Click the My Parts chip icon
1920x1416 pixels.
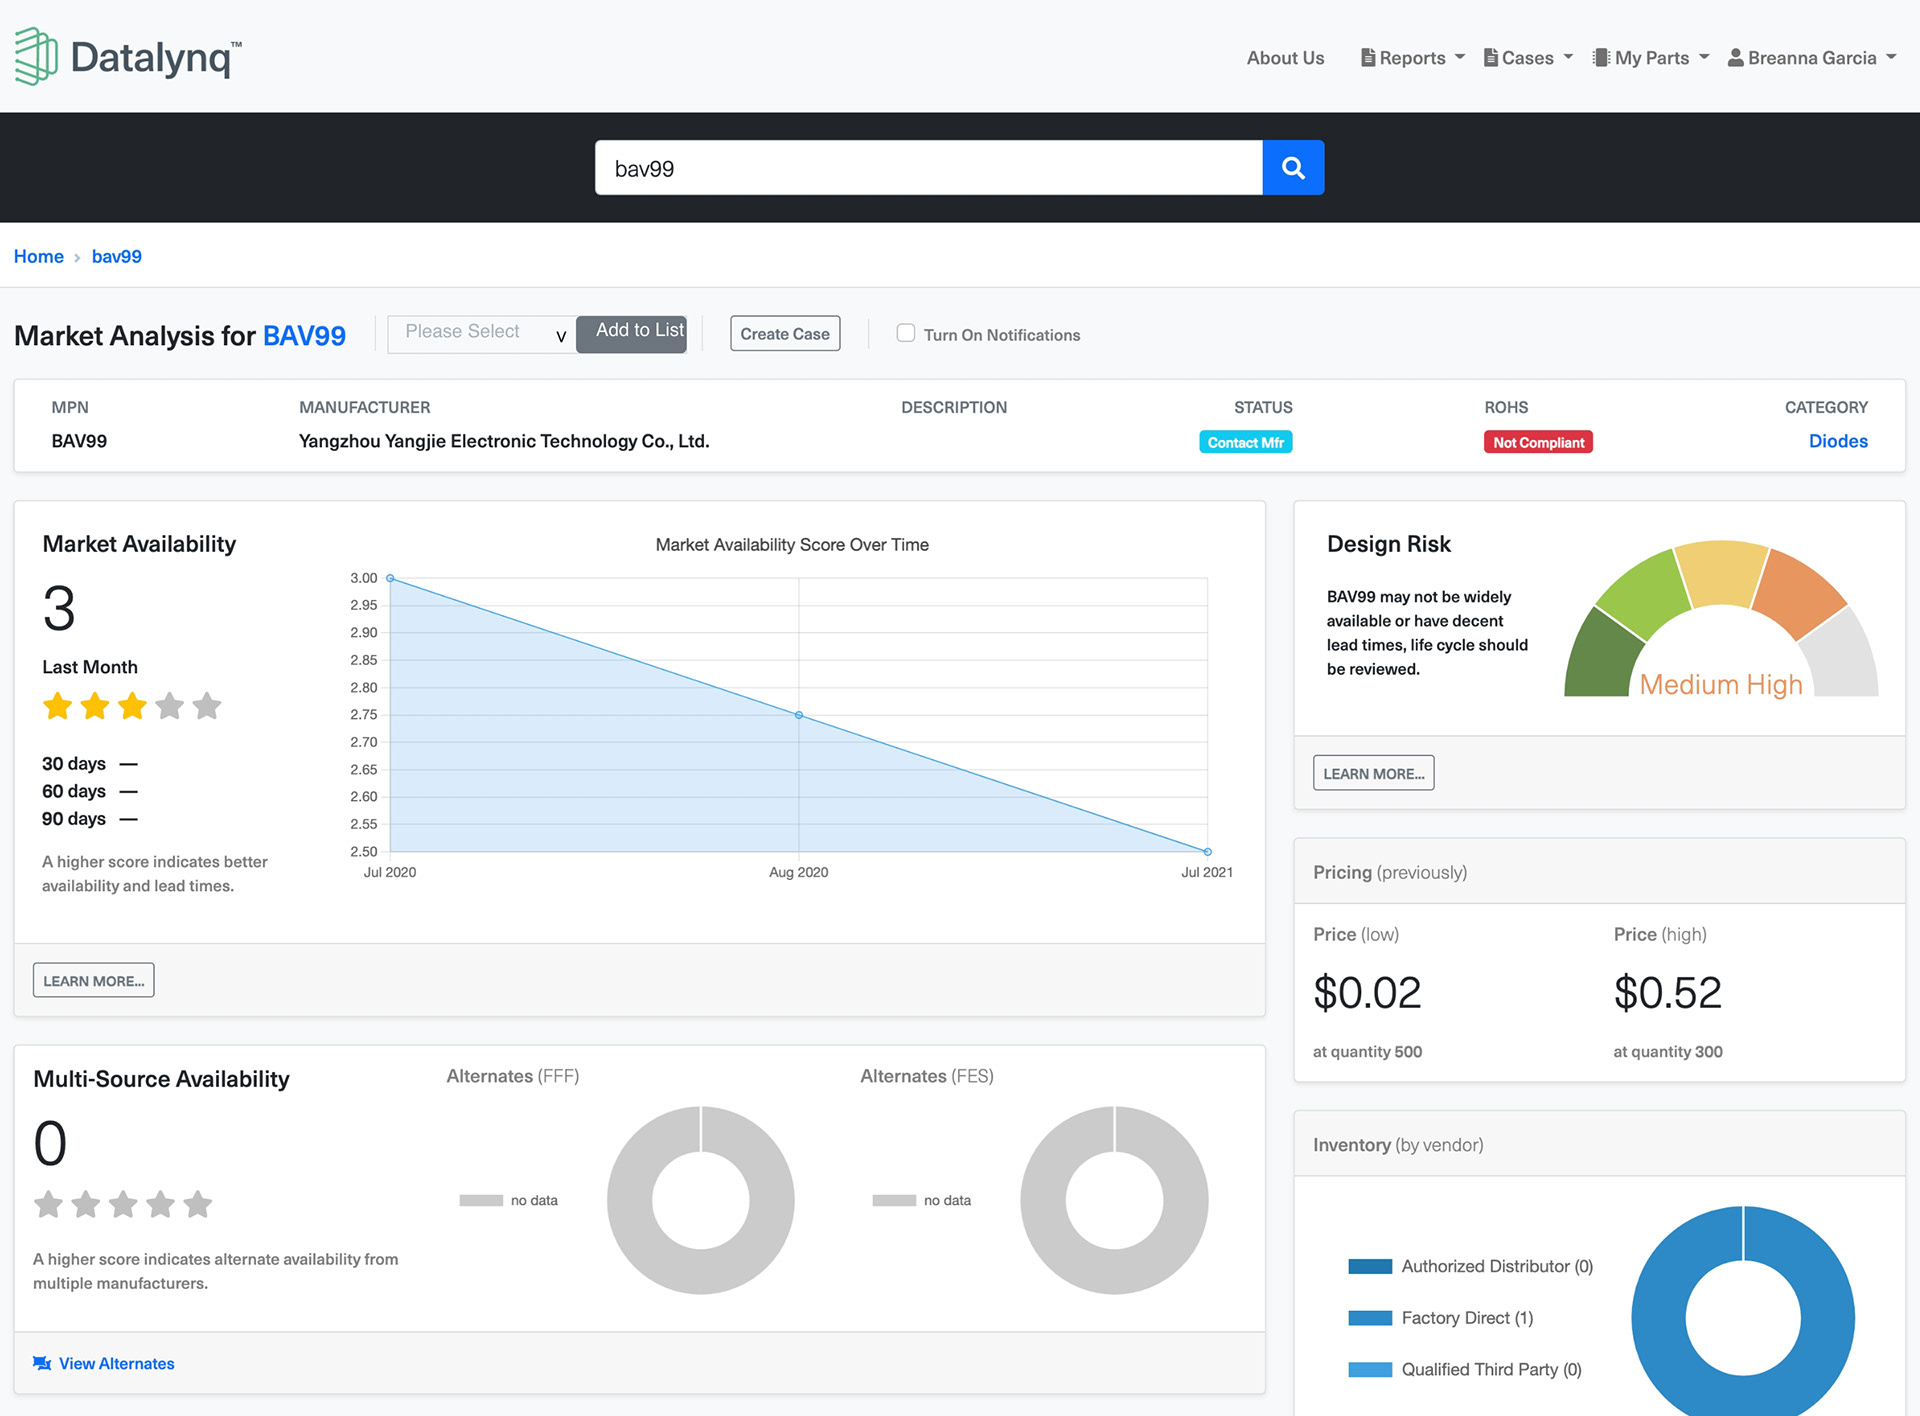pyautogui.click(x=1601, y=58)
